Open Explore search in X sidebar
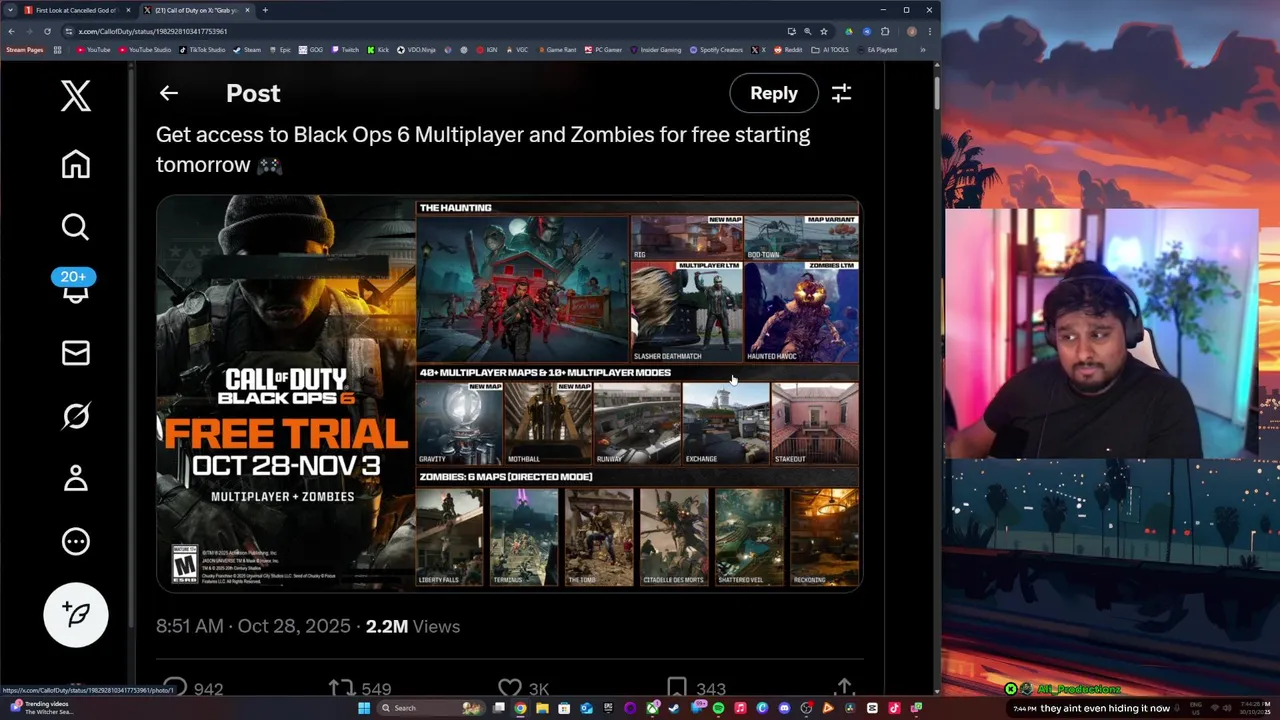 (76, 227)
